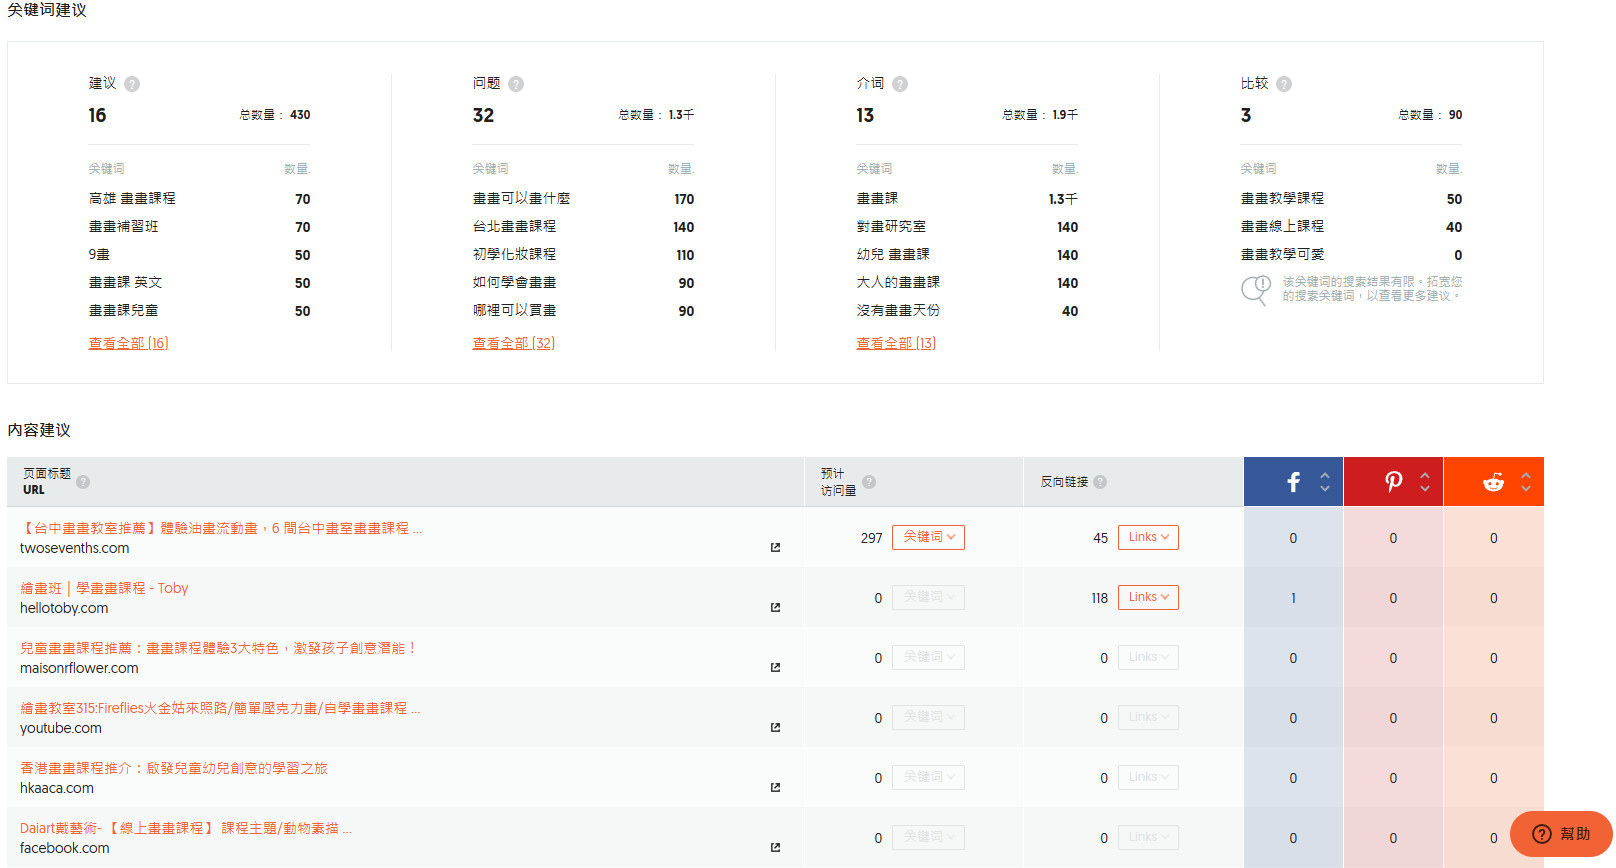Expand the Links dropdown for maisonrflower.com

[x=1148, y=657]
